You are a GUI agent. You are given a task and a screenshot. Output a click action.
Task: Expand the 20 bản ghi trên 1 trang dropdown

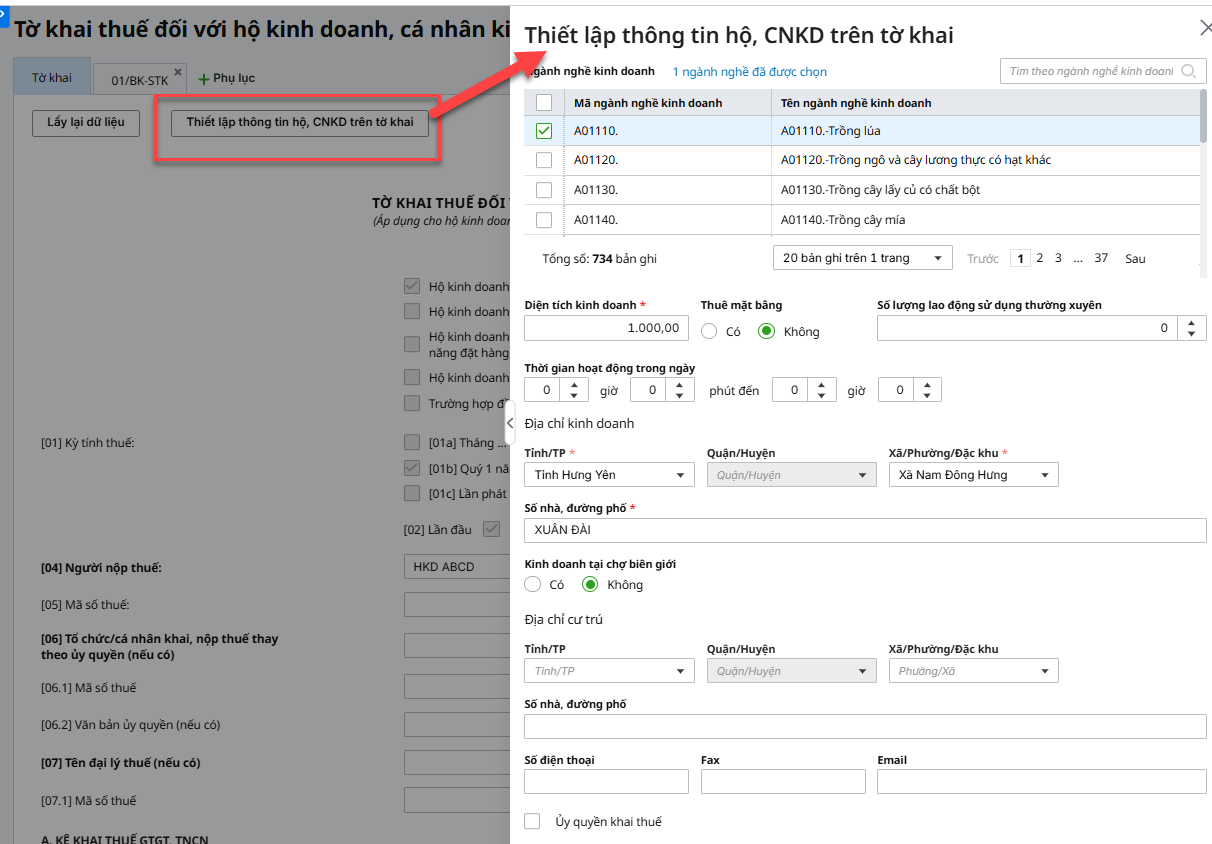[x=863, y=258]
